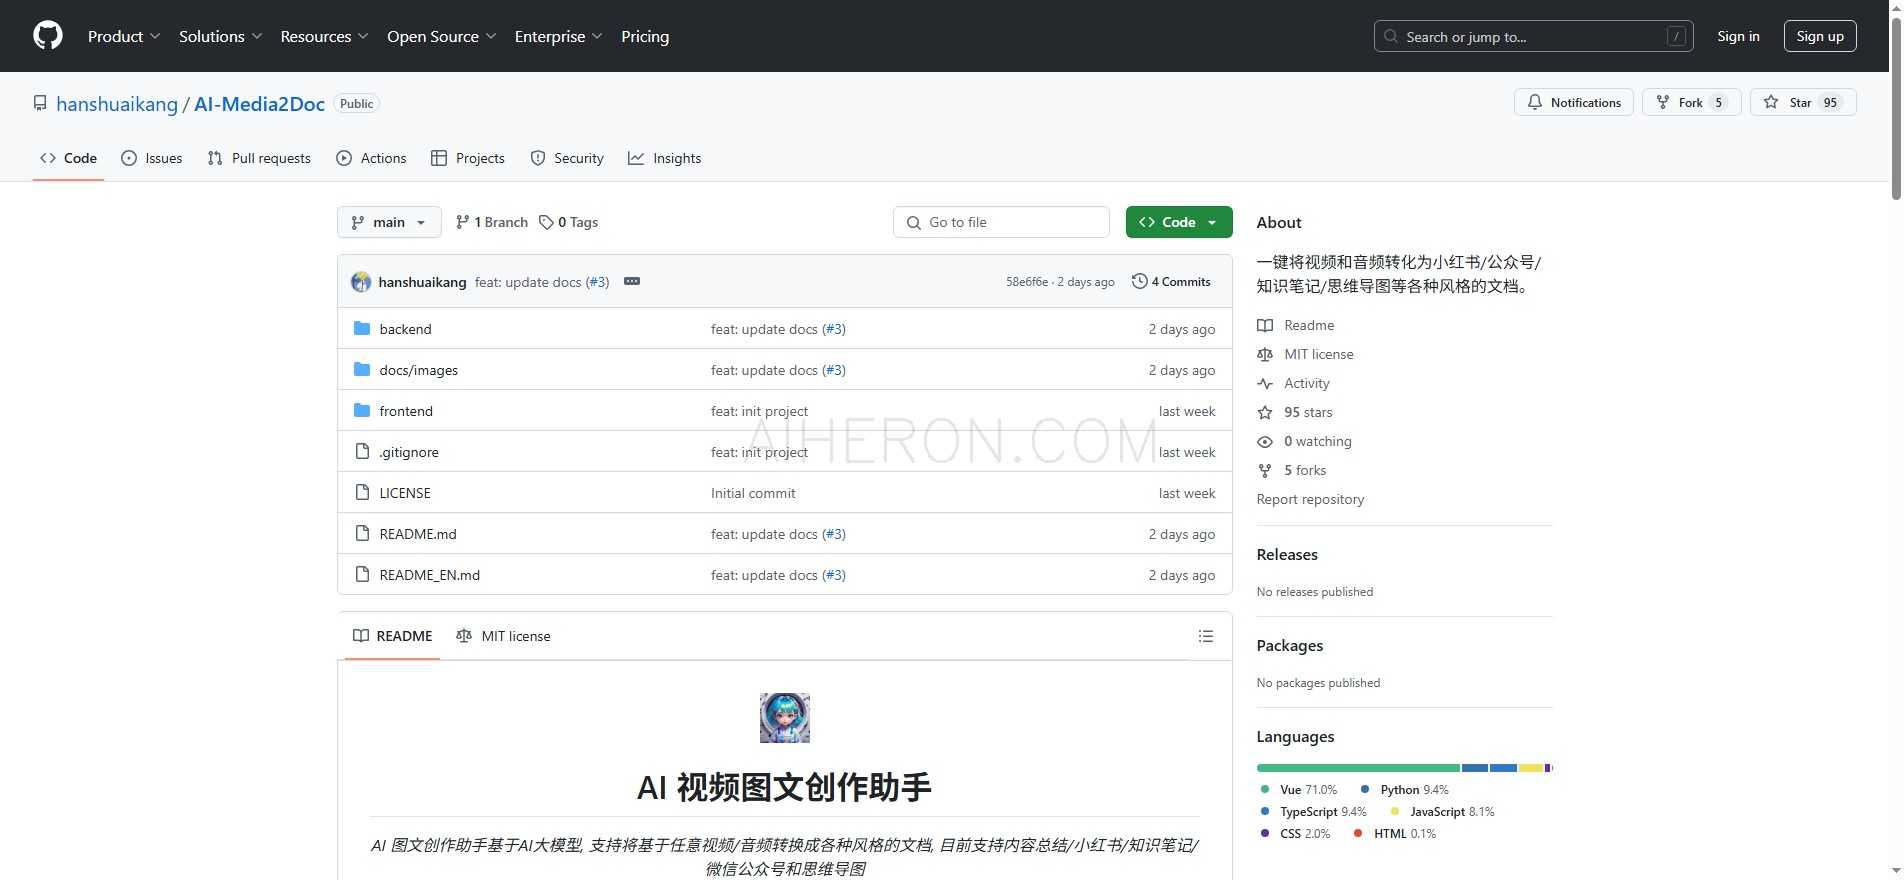Click the magnifier icon in the top search box
Screen dimensions: 1904x880
(x=1391, y=36)
